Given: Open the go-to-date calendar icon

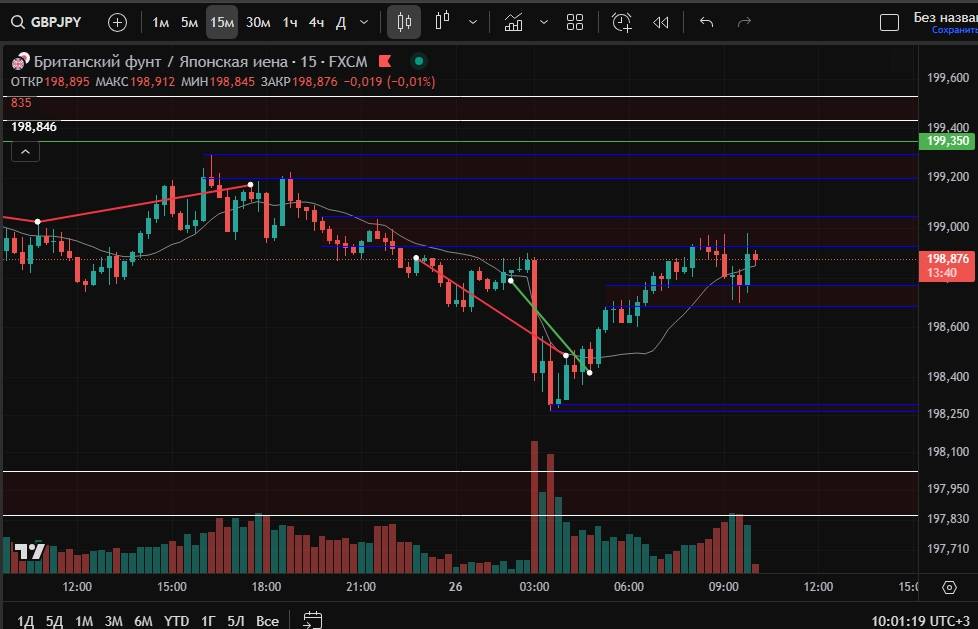Looking at the screenshot, I should point(313,620).
